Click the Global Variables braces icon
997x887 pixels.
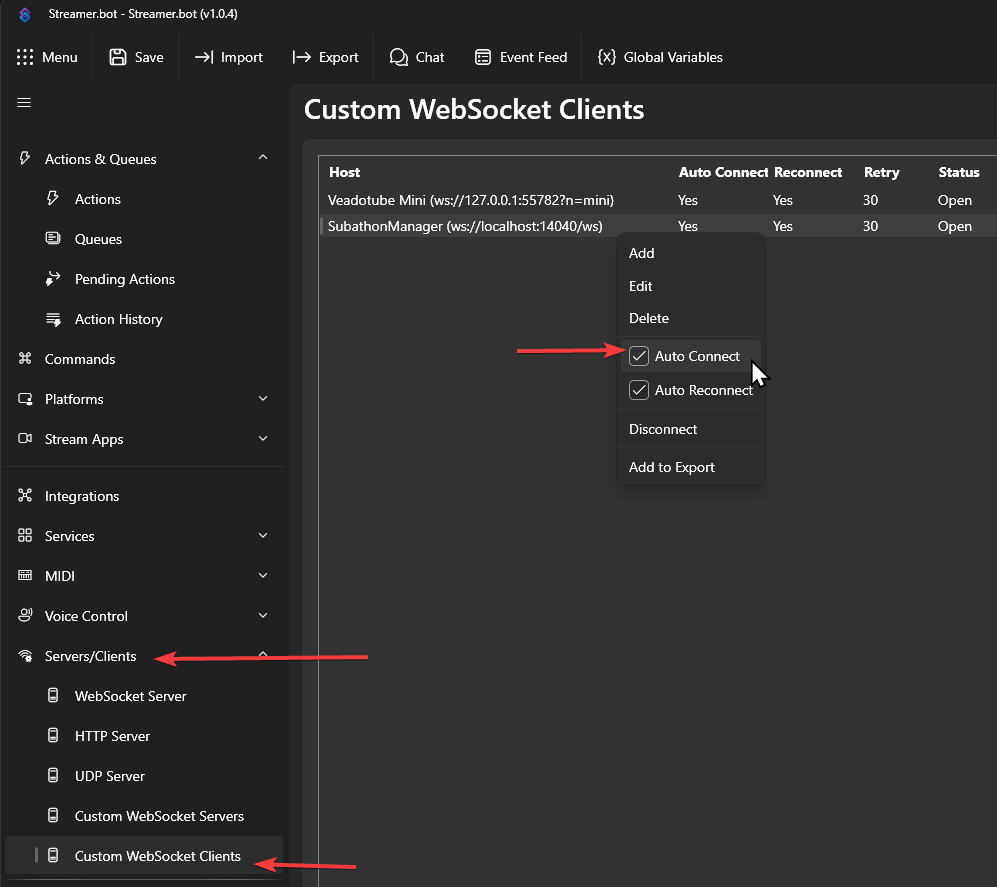pyautogui.click(x=606, y=57)
